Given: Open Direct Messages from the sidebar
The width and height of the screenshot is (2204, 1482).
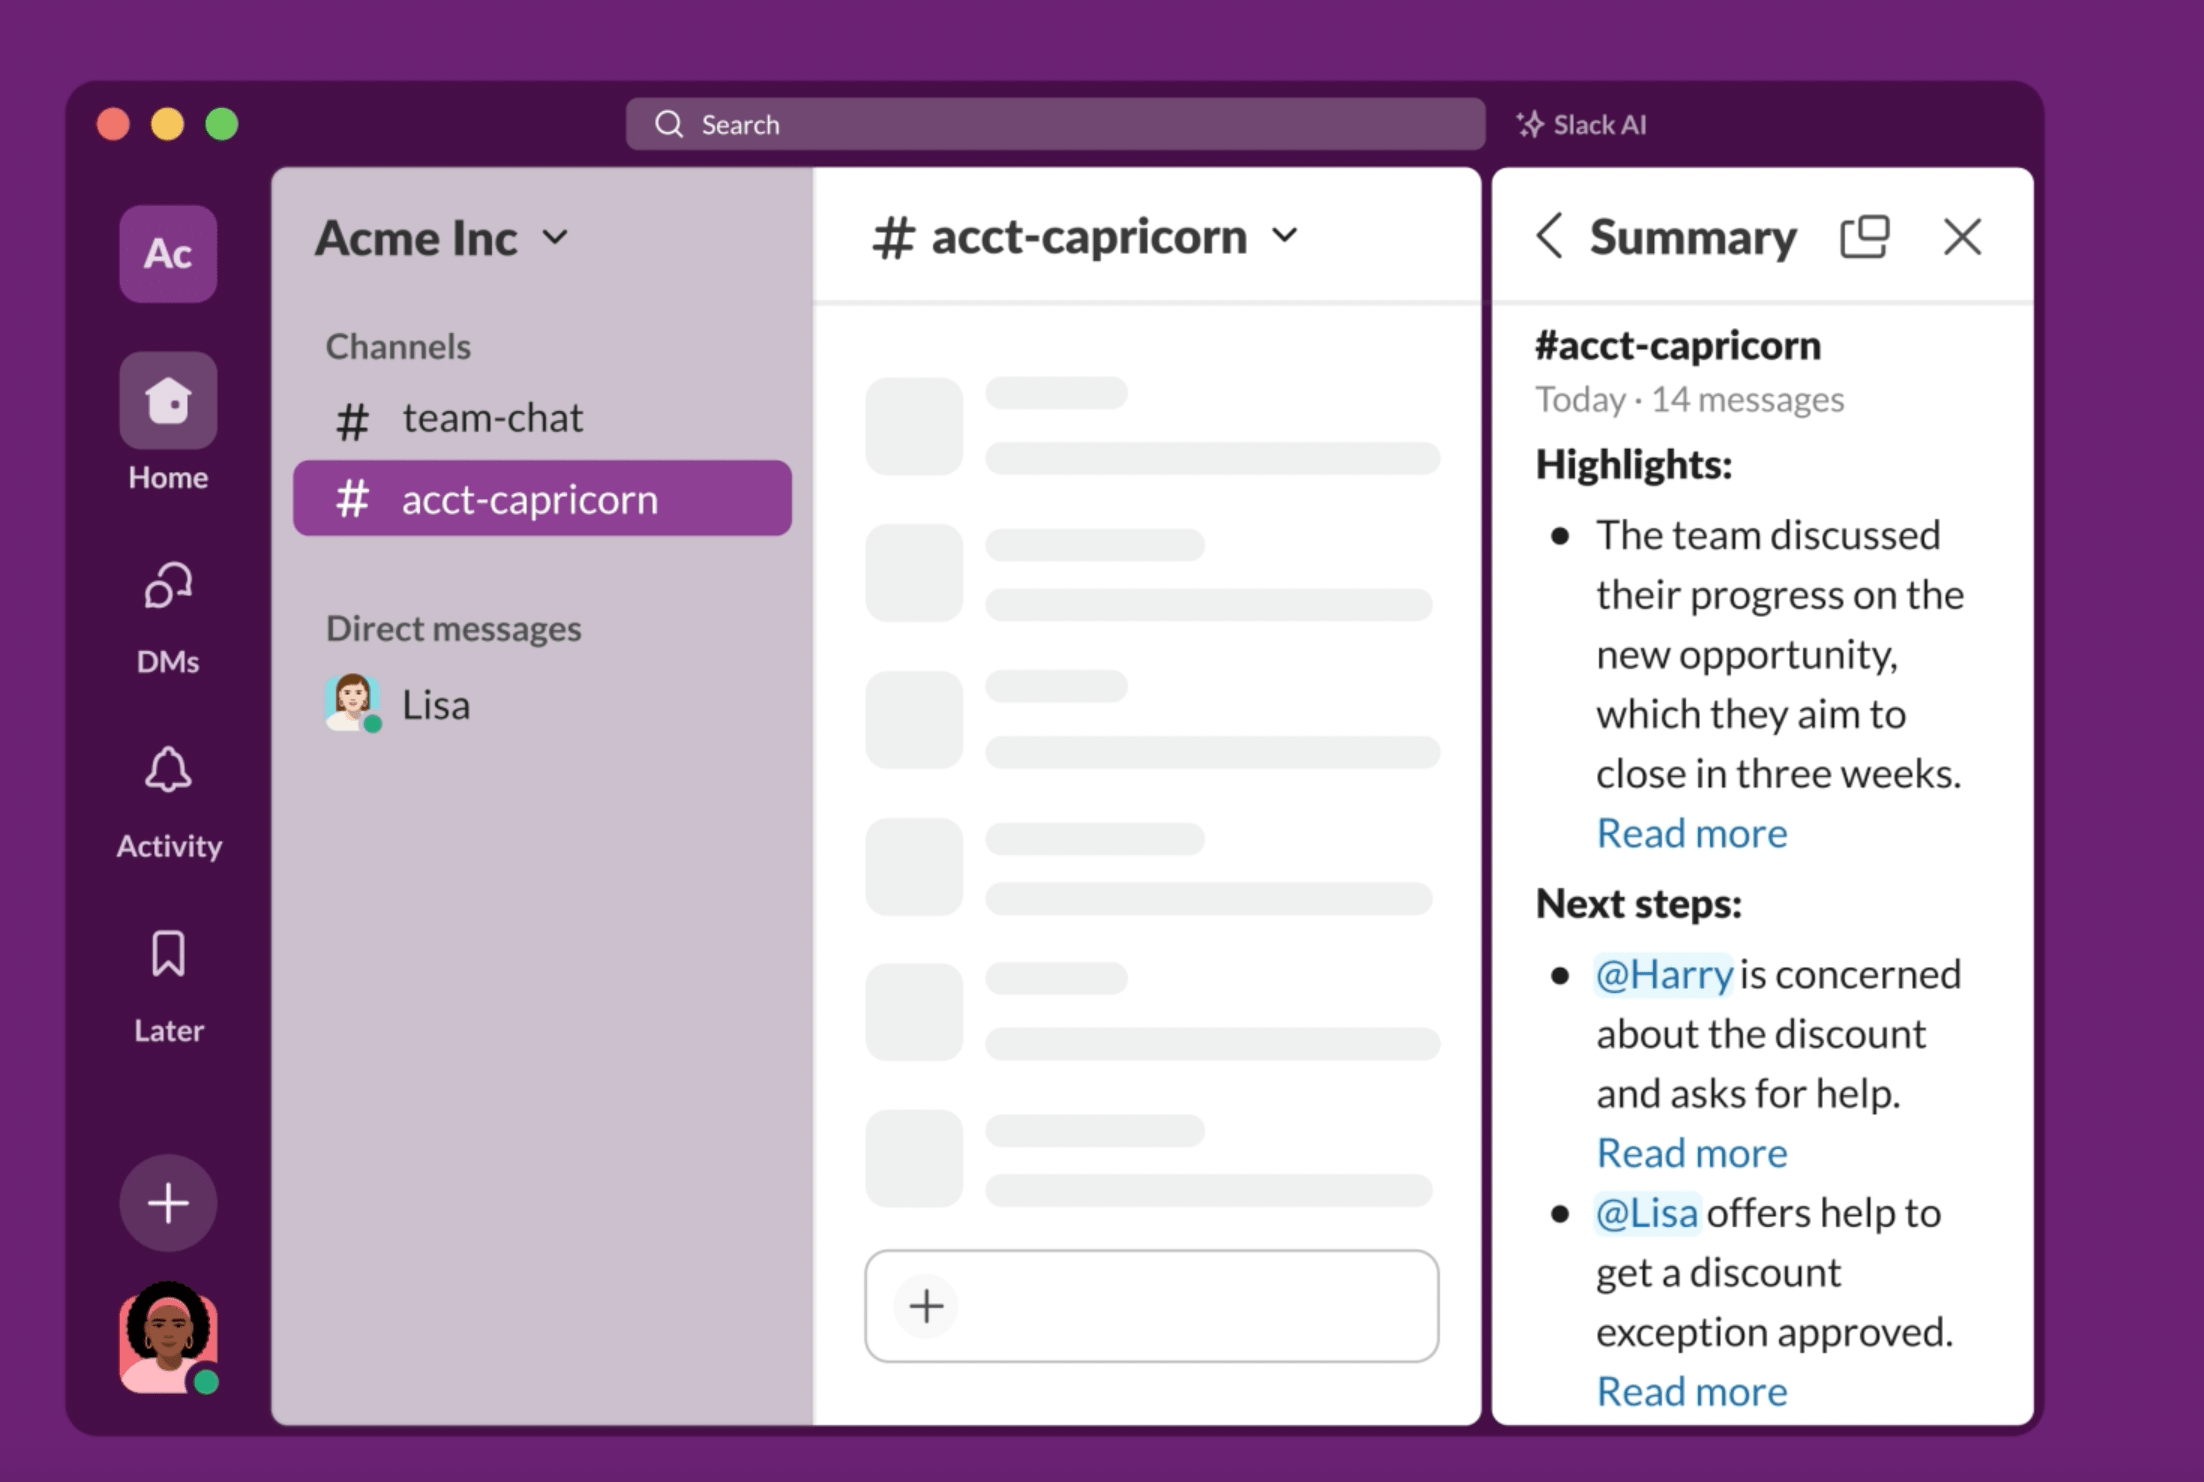Looking at the screenshot, I should click(166, 585).
